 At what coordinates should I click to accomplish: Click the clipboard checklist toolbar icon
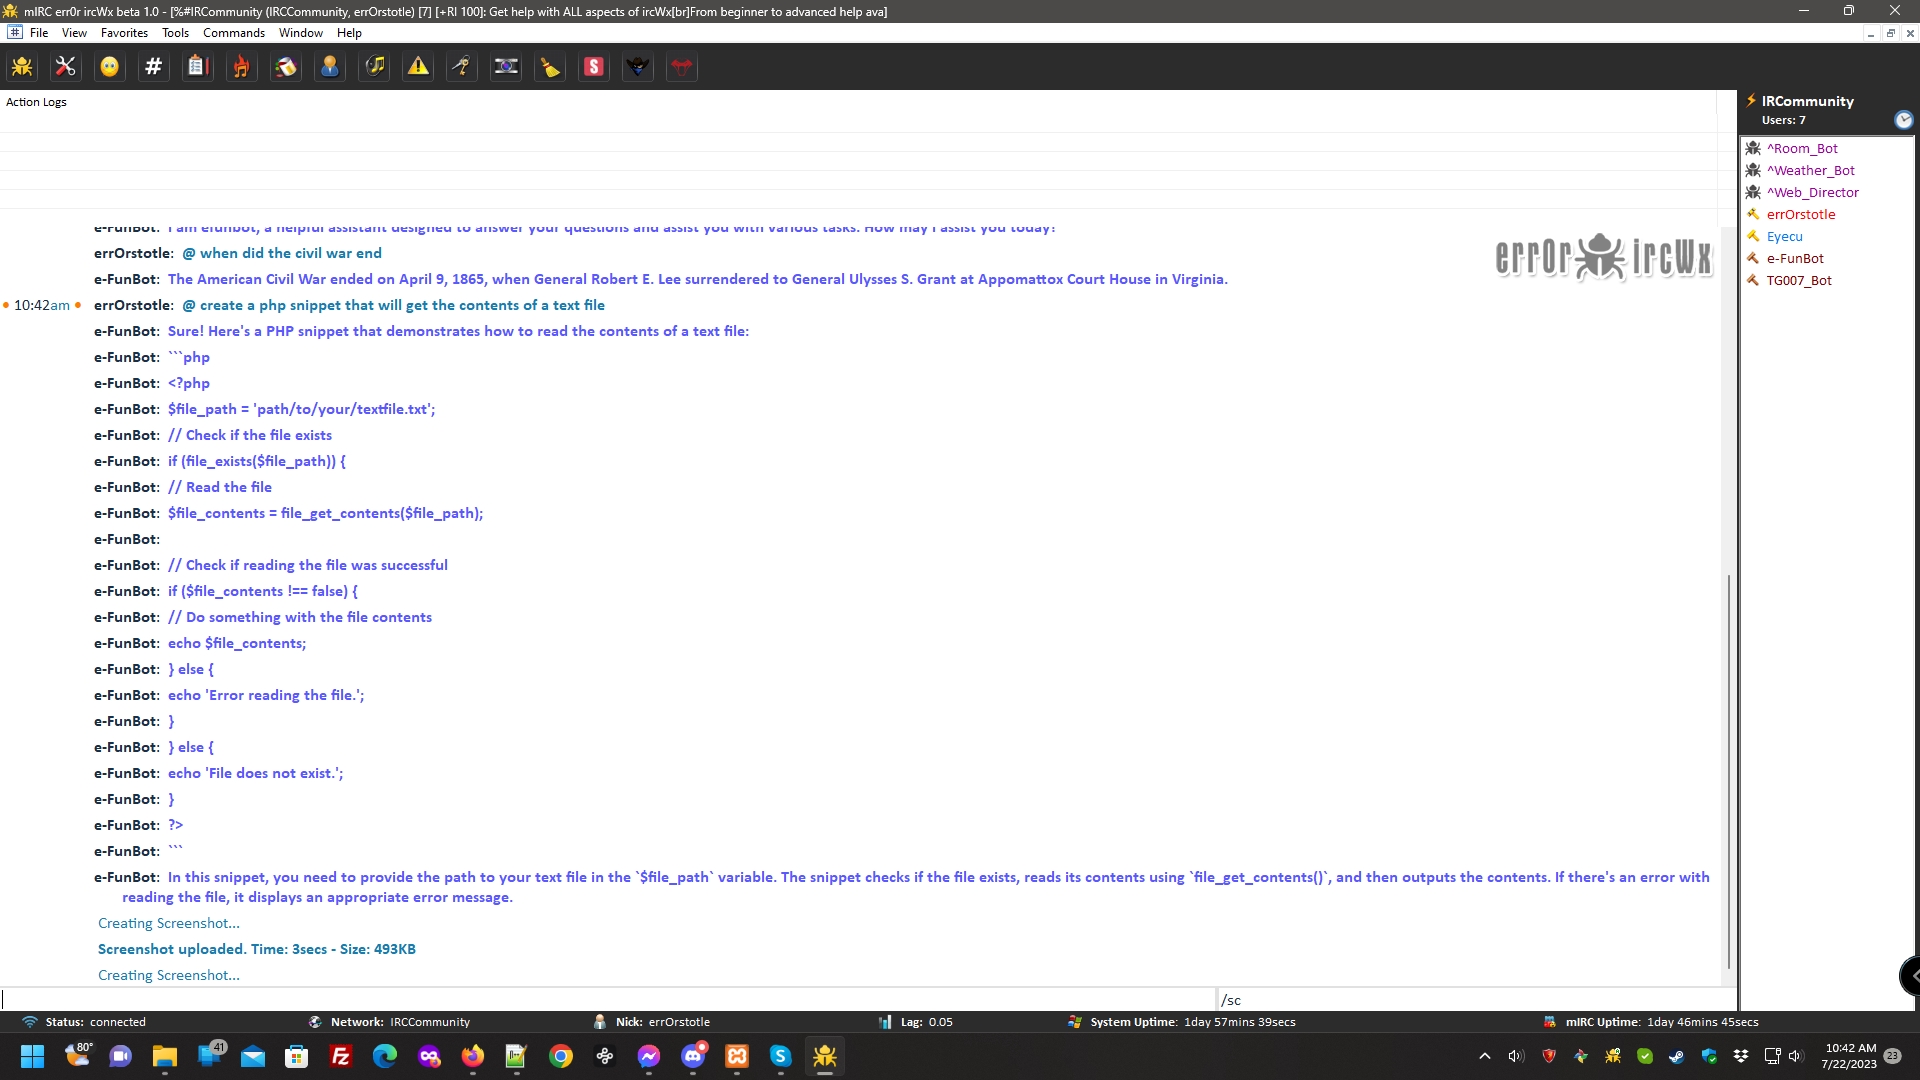pos(198,67)
